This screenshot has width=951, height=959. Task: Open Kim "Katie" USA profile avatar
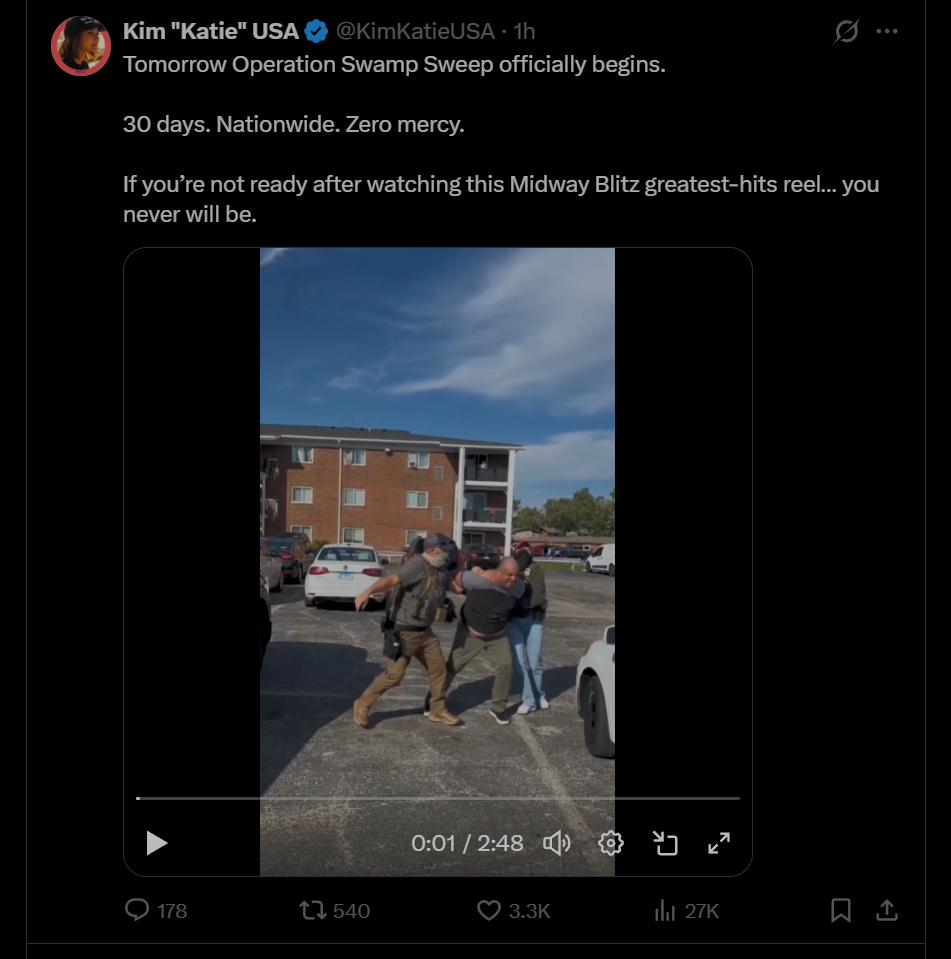81,46
